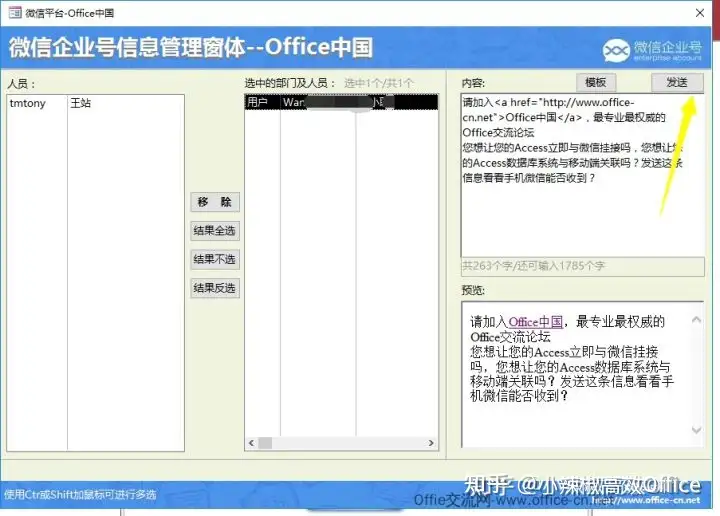Click right arrow of horizontal scrollbar

431,443
